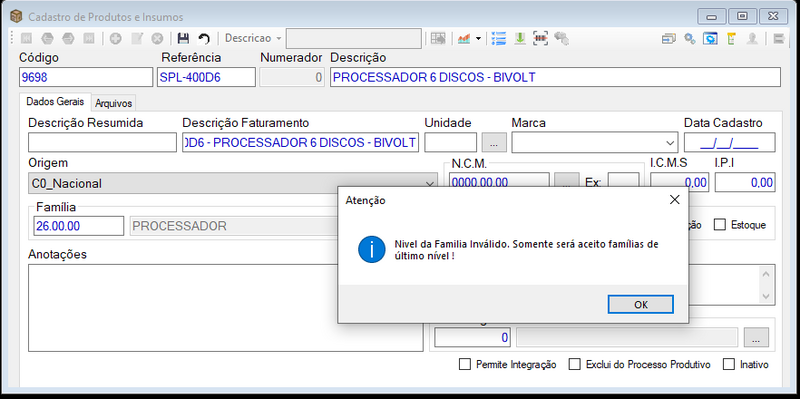This screenshot has height=399, width=800.
Task: Enable Permite Integração checkbox
Action: (465, 364)
